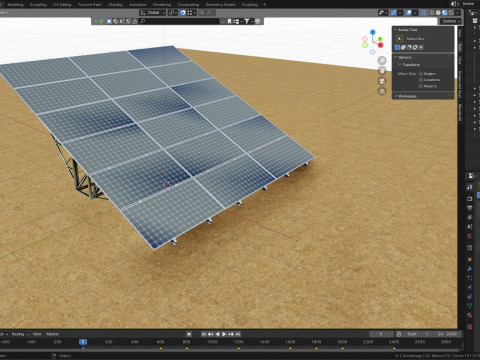Image resolution: width=480 pixels, height=360 pixels.
Task: Choose Extend selection mode icon
Action: click(403, 47)
